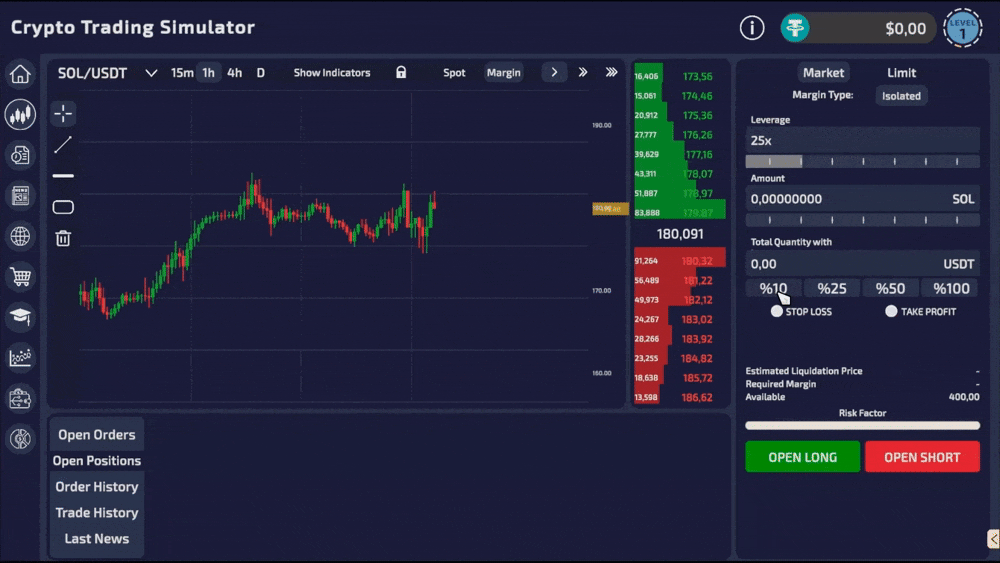
Task: Choose the trend line drawing tool
Action: pos(63,145)
